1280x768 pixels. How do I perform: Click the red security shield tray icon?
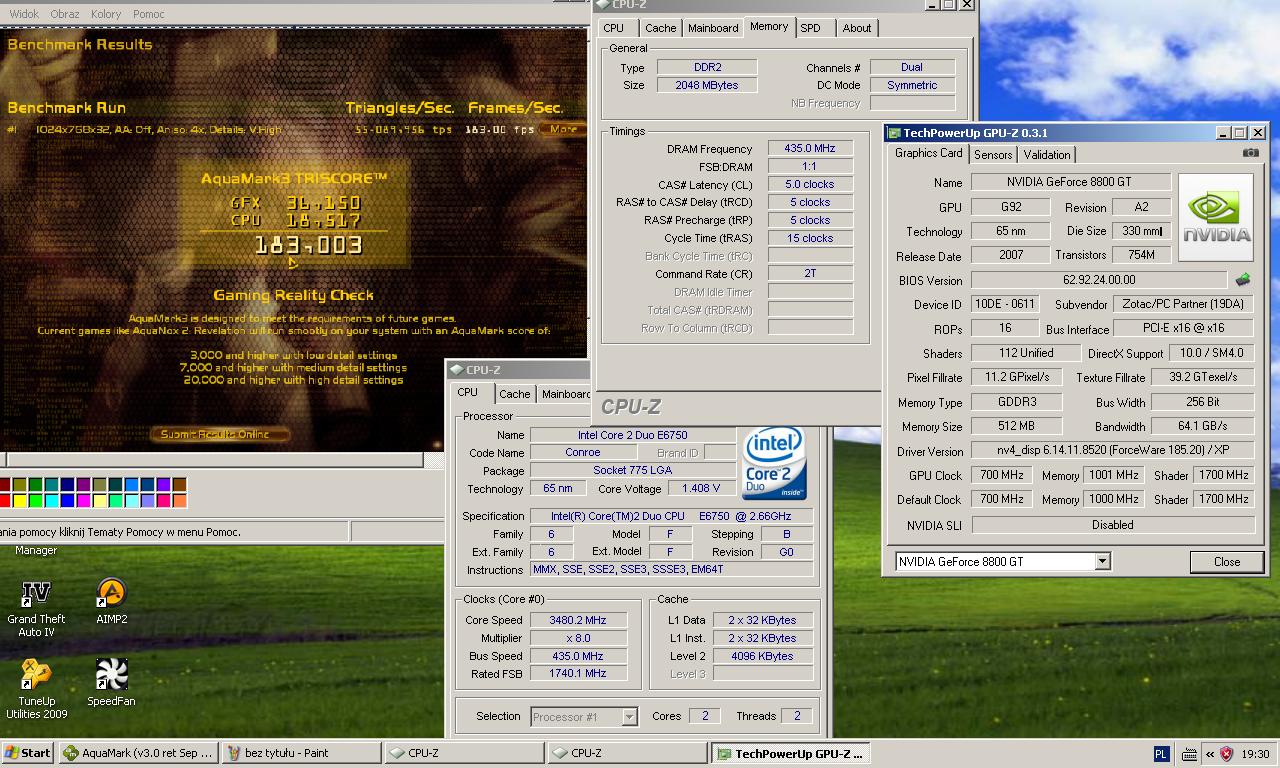click(x=1227, y=754)
